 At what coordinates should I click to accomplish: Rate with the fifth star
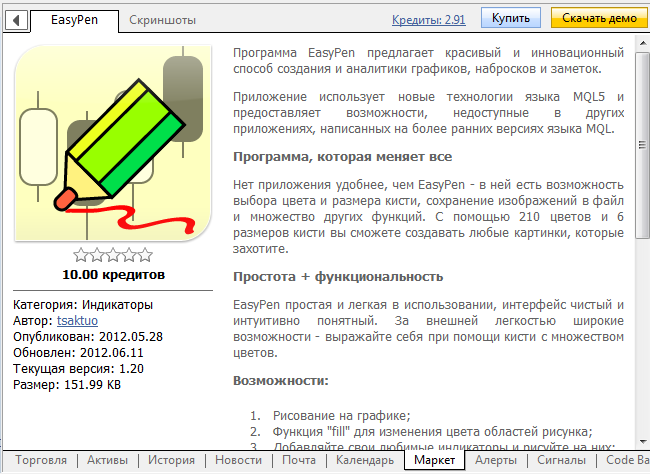146,255
